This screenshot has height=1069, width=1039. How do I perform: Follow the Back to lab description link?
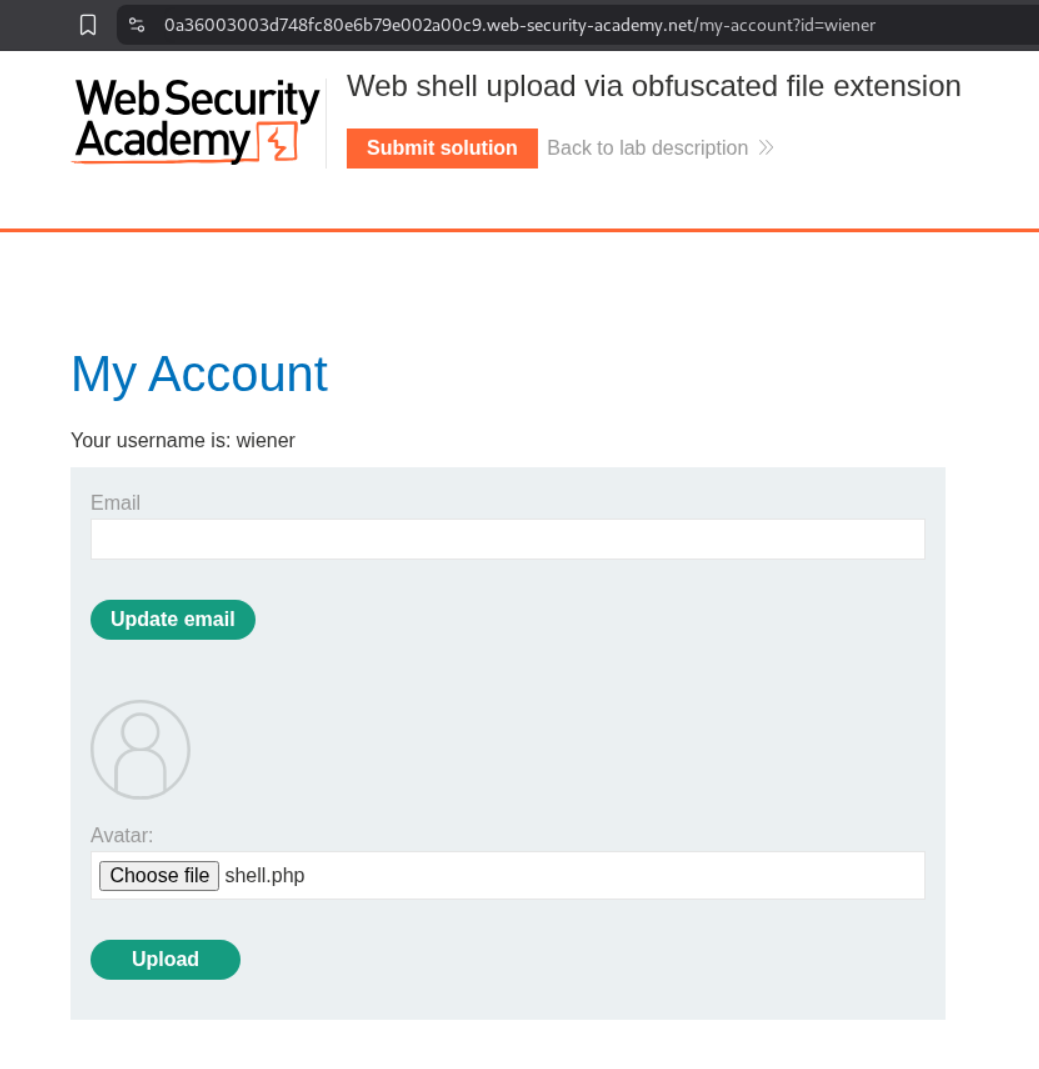(647, 148)
